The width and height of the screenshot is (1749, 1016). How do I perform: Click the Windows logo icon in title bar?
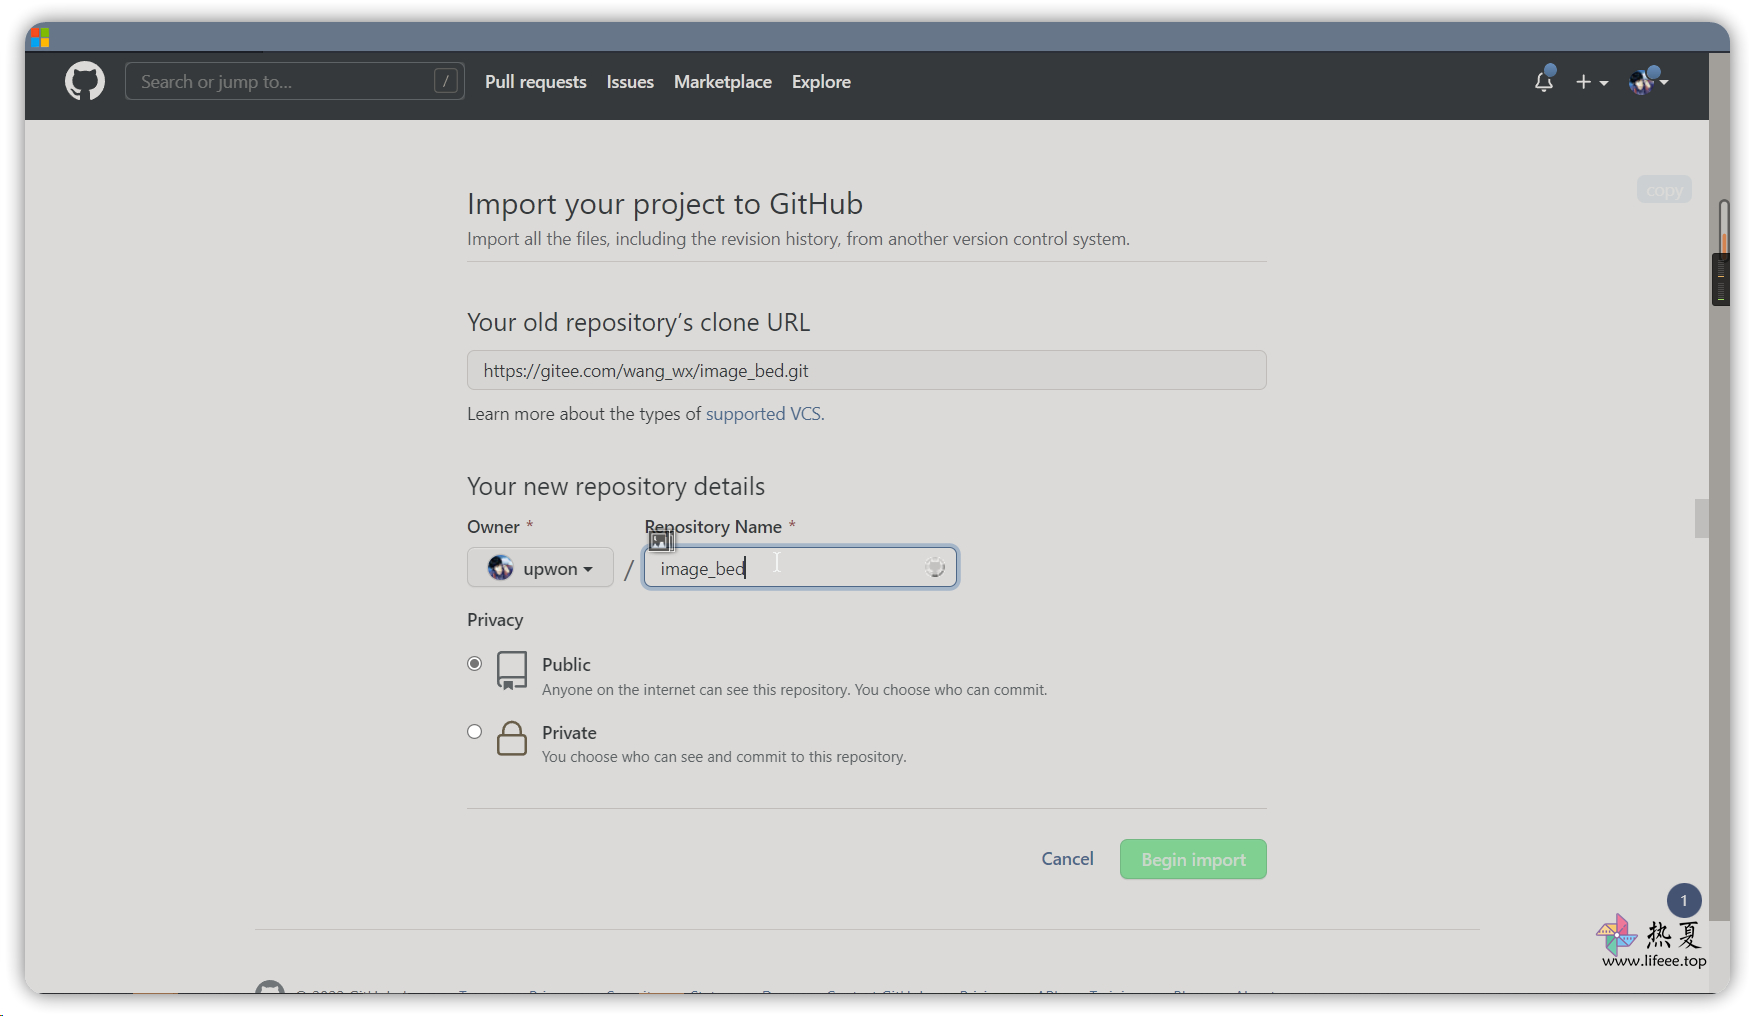tap(40, 38)
